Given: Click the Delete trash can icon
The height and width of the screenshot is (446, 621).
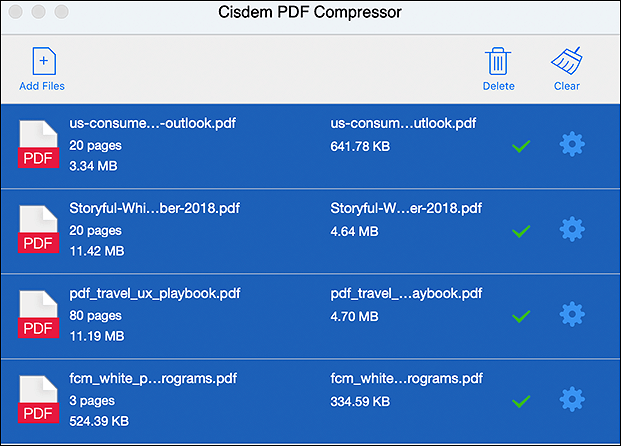Looking at the screenshot, I should pos(498,61).
